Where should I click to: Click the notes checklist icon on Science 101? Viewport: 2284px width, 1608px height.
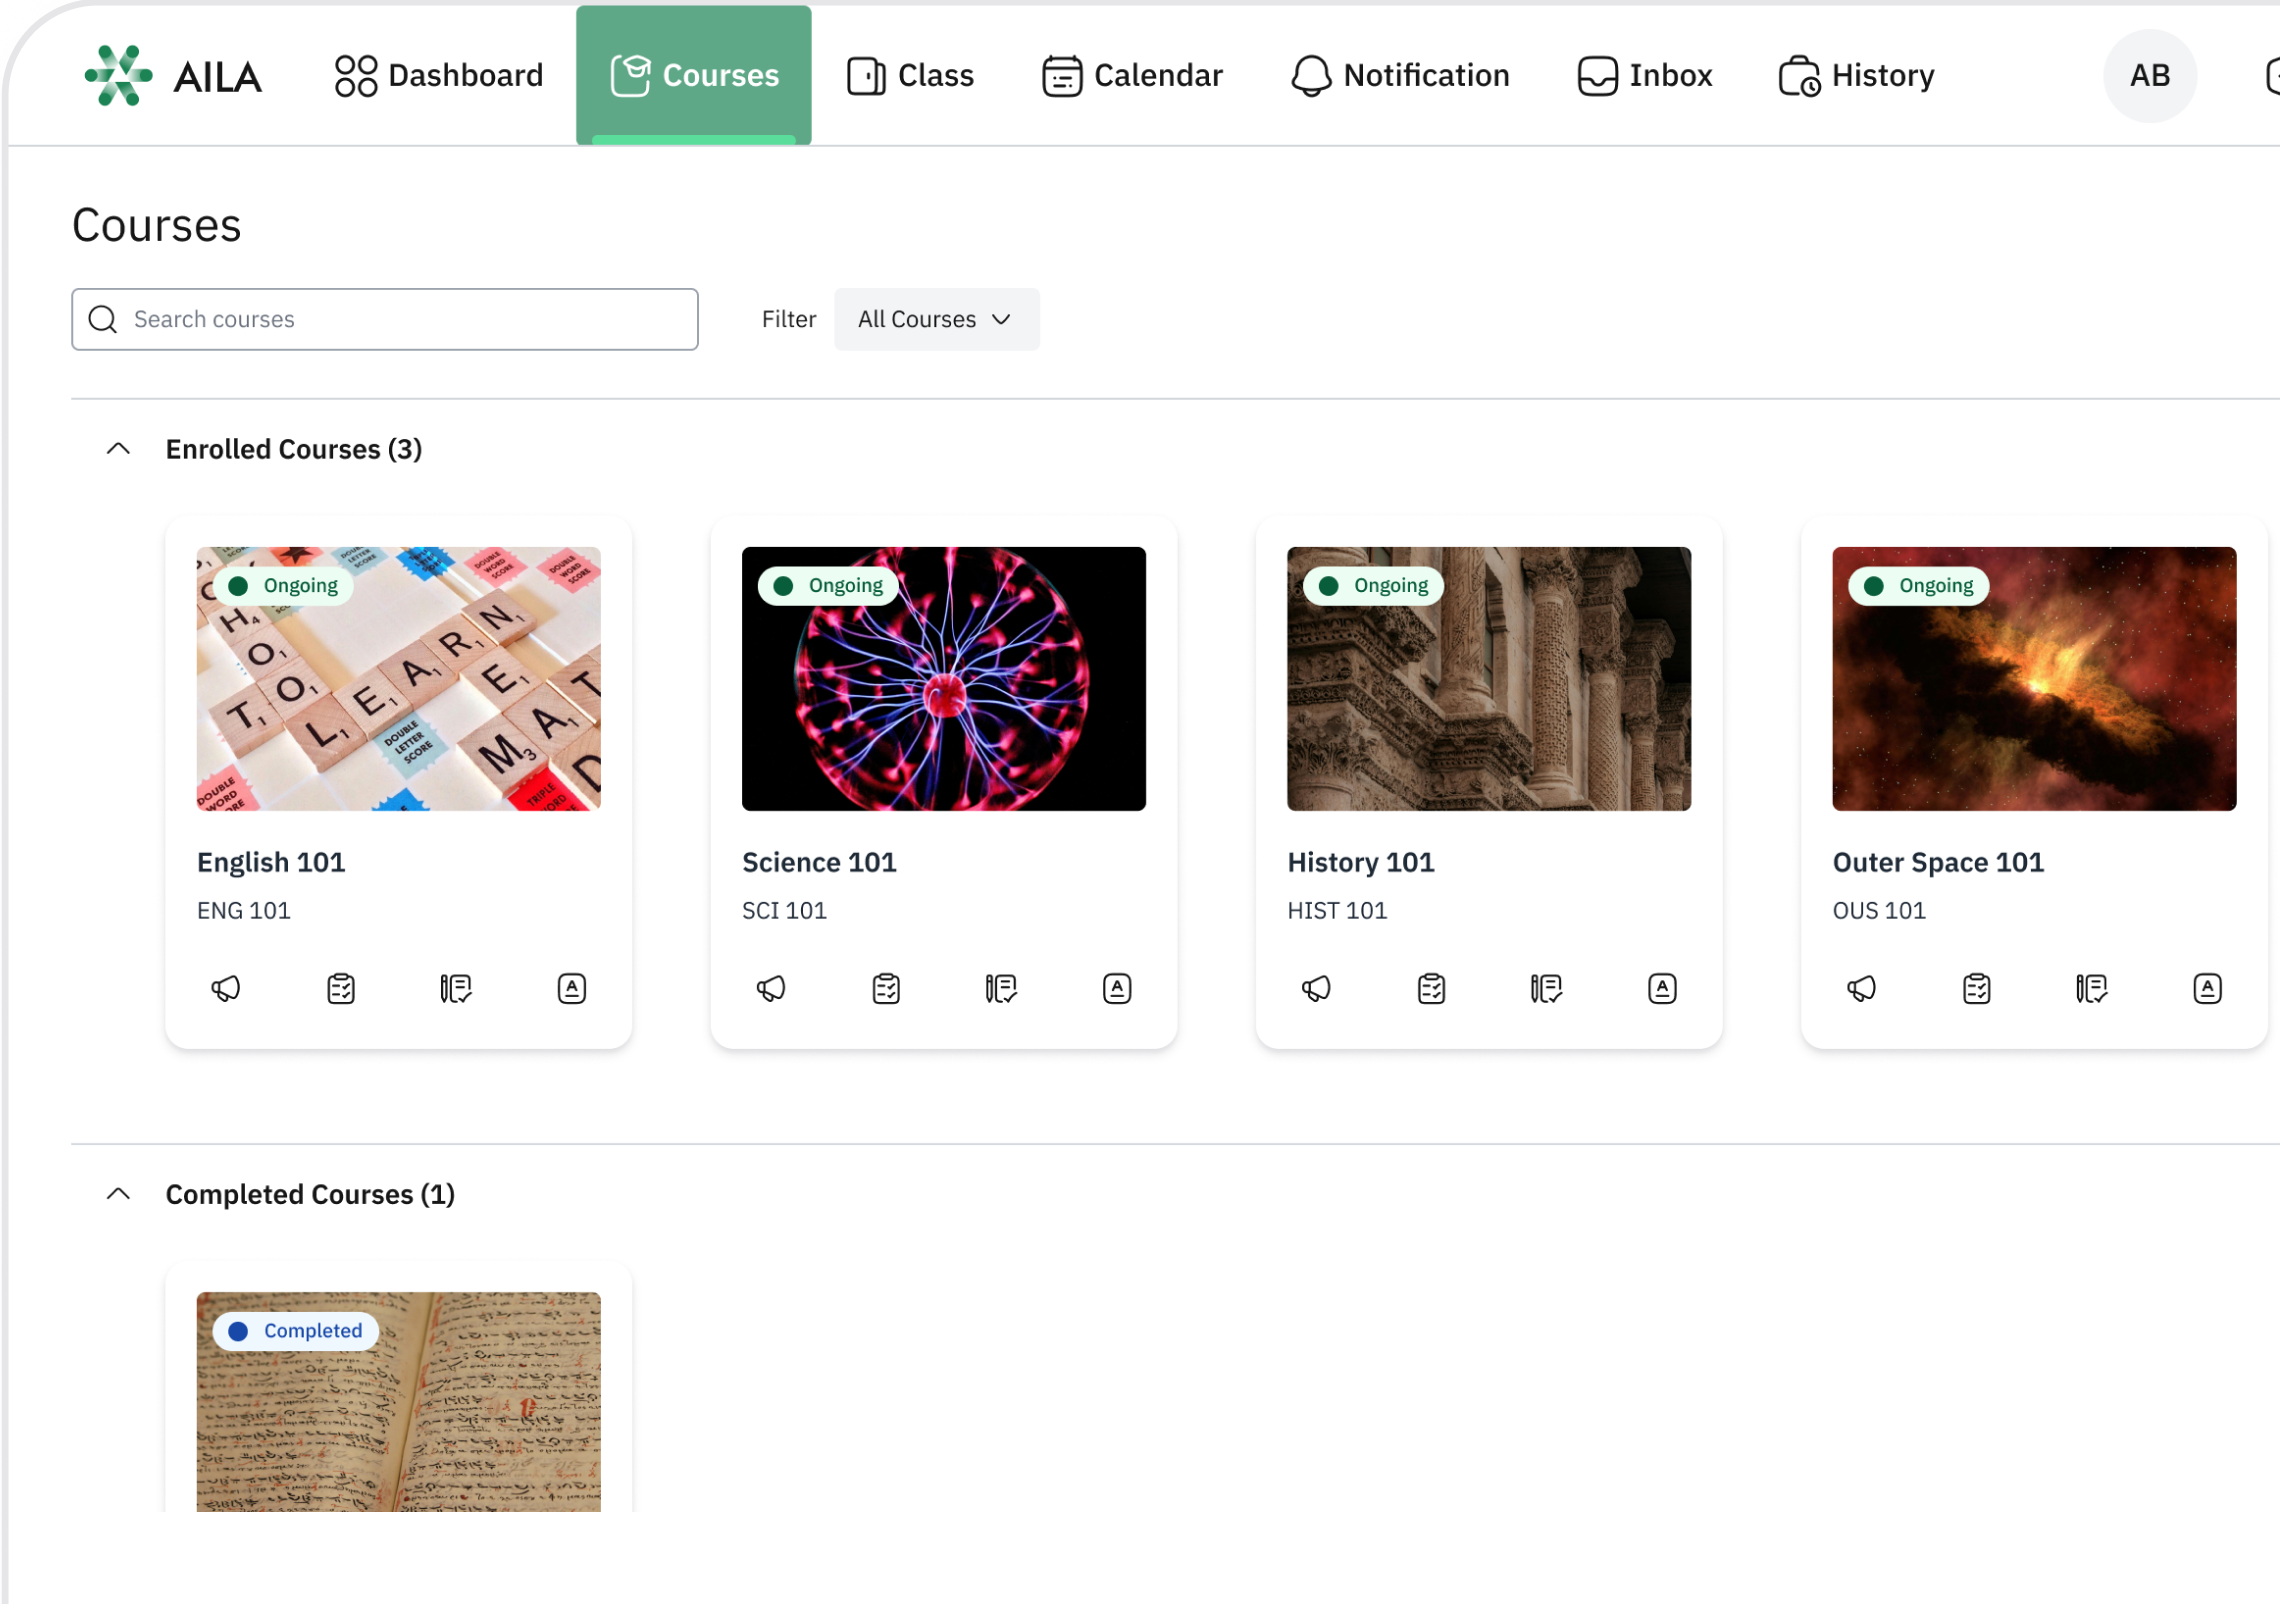click(x=1001, y=988)
